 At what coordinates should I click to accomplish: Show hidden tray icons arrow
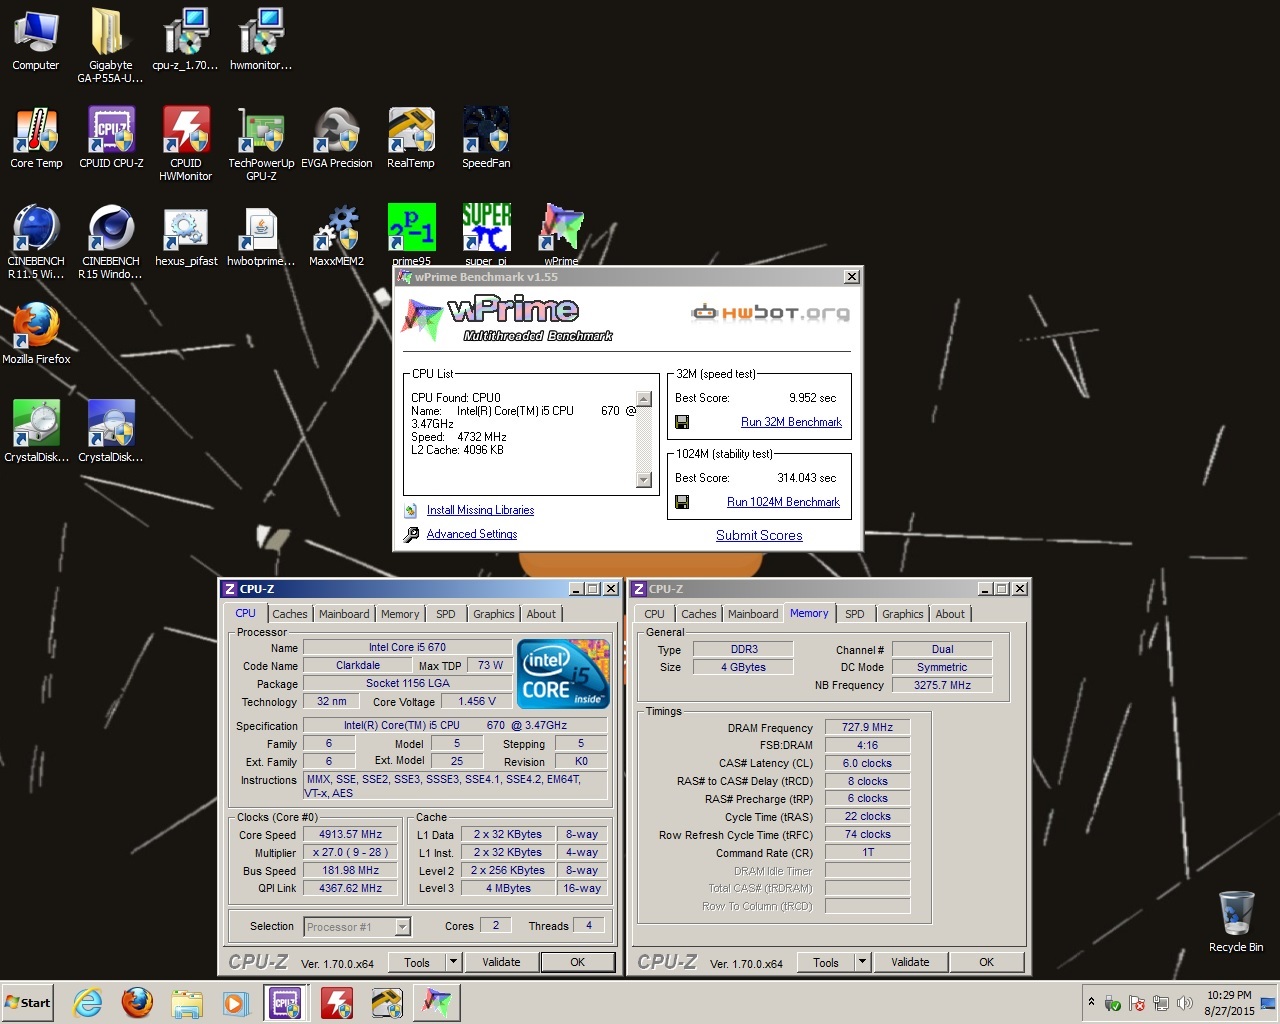pos(1091,1002)
